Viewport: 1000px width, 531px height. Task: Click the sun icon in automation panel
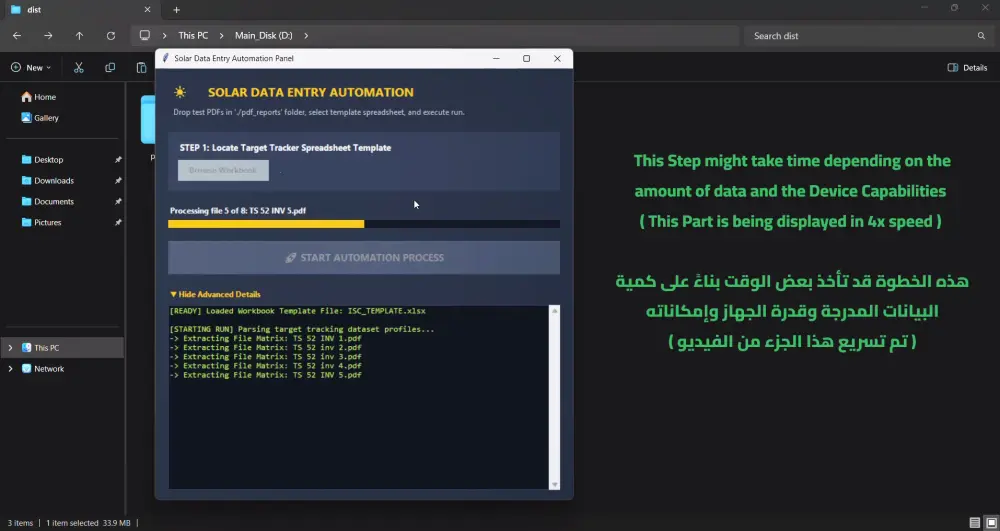[180, 92]
